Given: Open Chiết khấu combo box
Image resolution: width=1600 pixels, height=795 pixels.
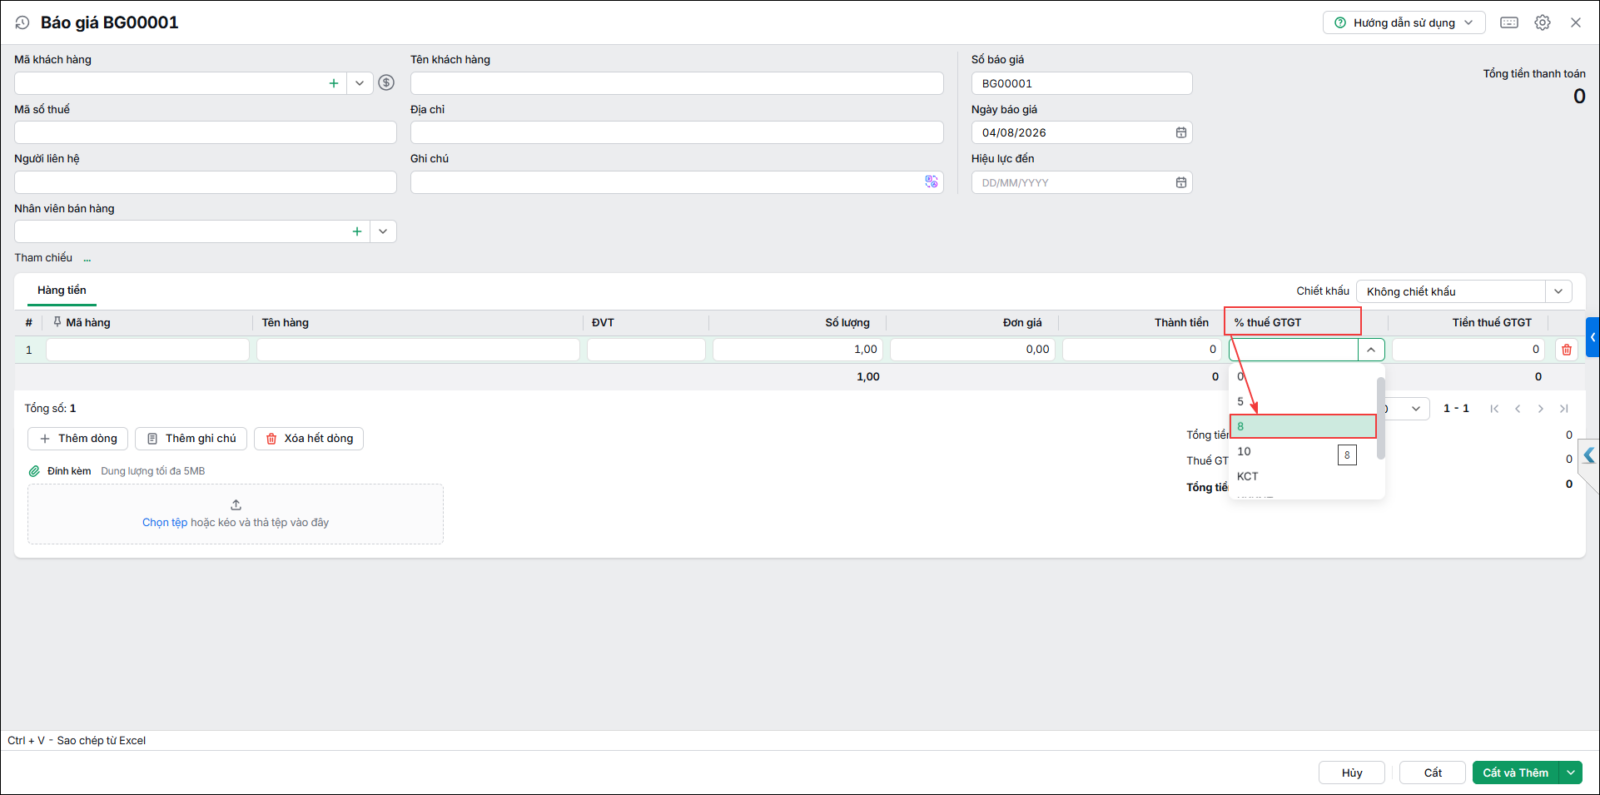Looking at the screenshot, I should (1464, 291).
